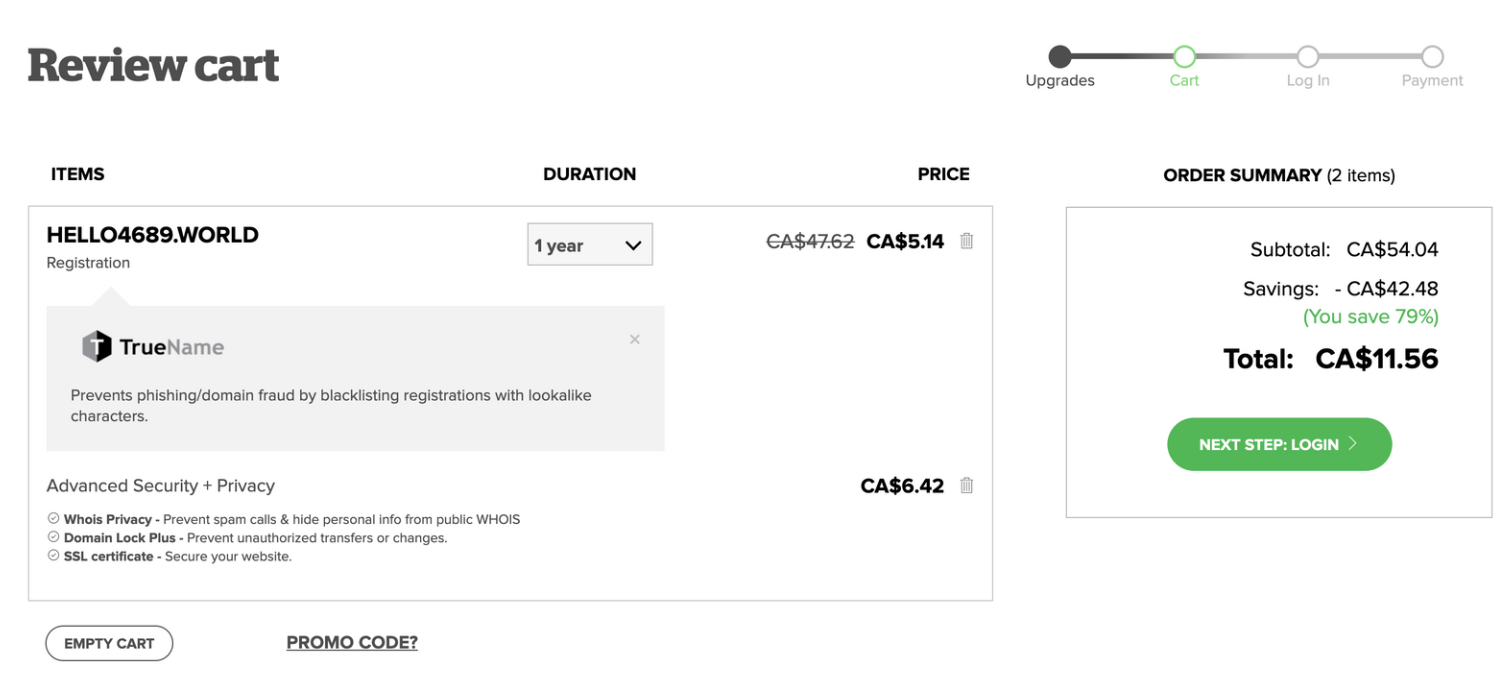Close the TrueName info box

click(x=635, y=340)
